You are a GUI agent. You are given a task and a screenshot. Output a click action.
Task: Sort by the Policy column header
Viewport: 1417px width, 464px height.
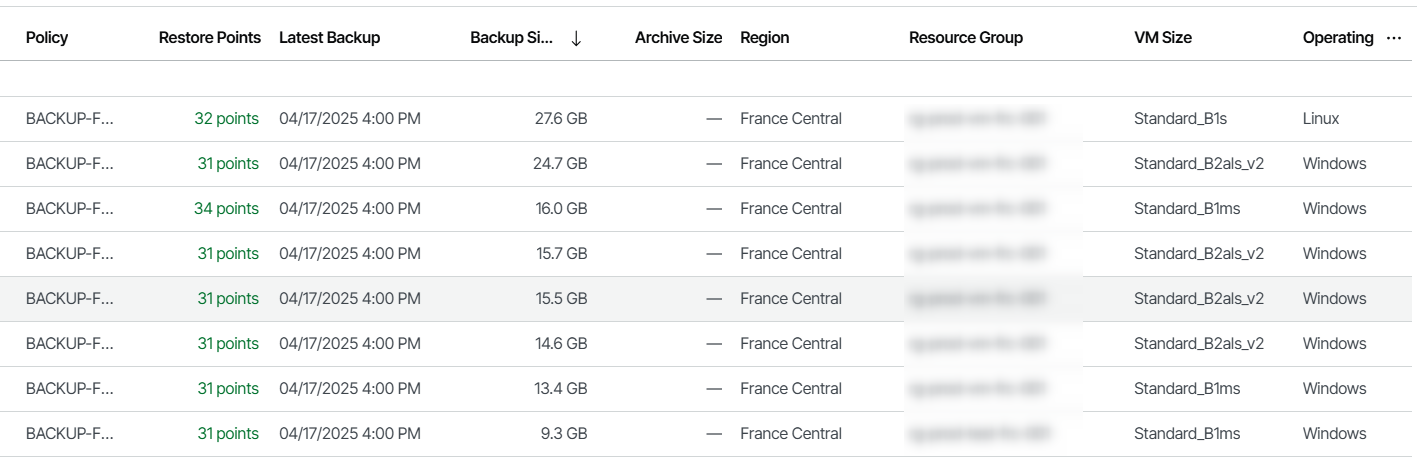pyautogui.click(x=47, y=38)
